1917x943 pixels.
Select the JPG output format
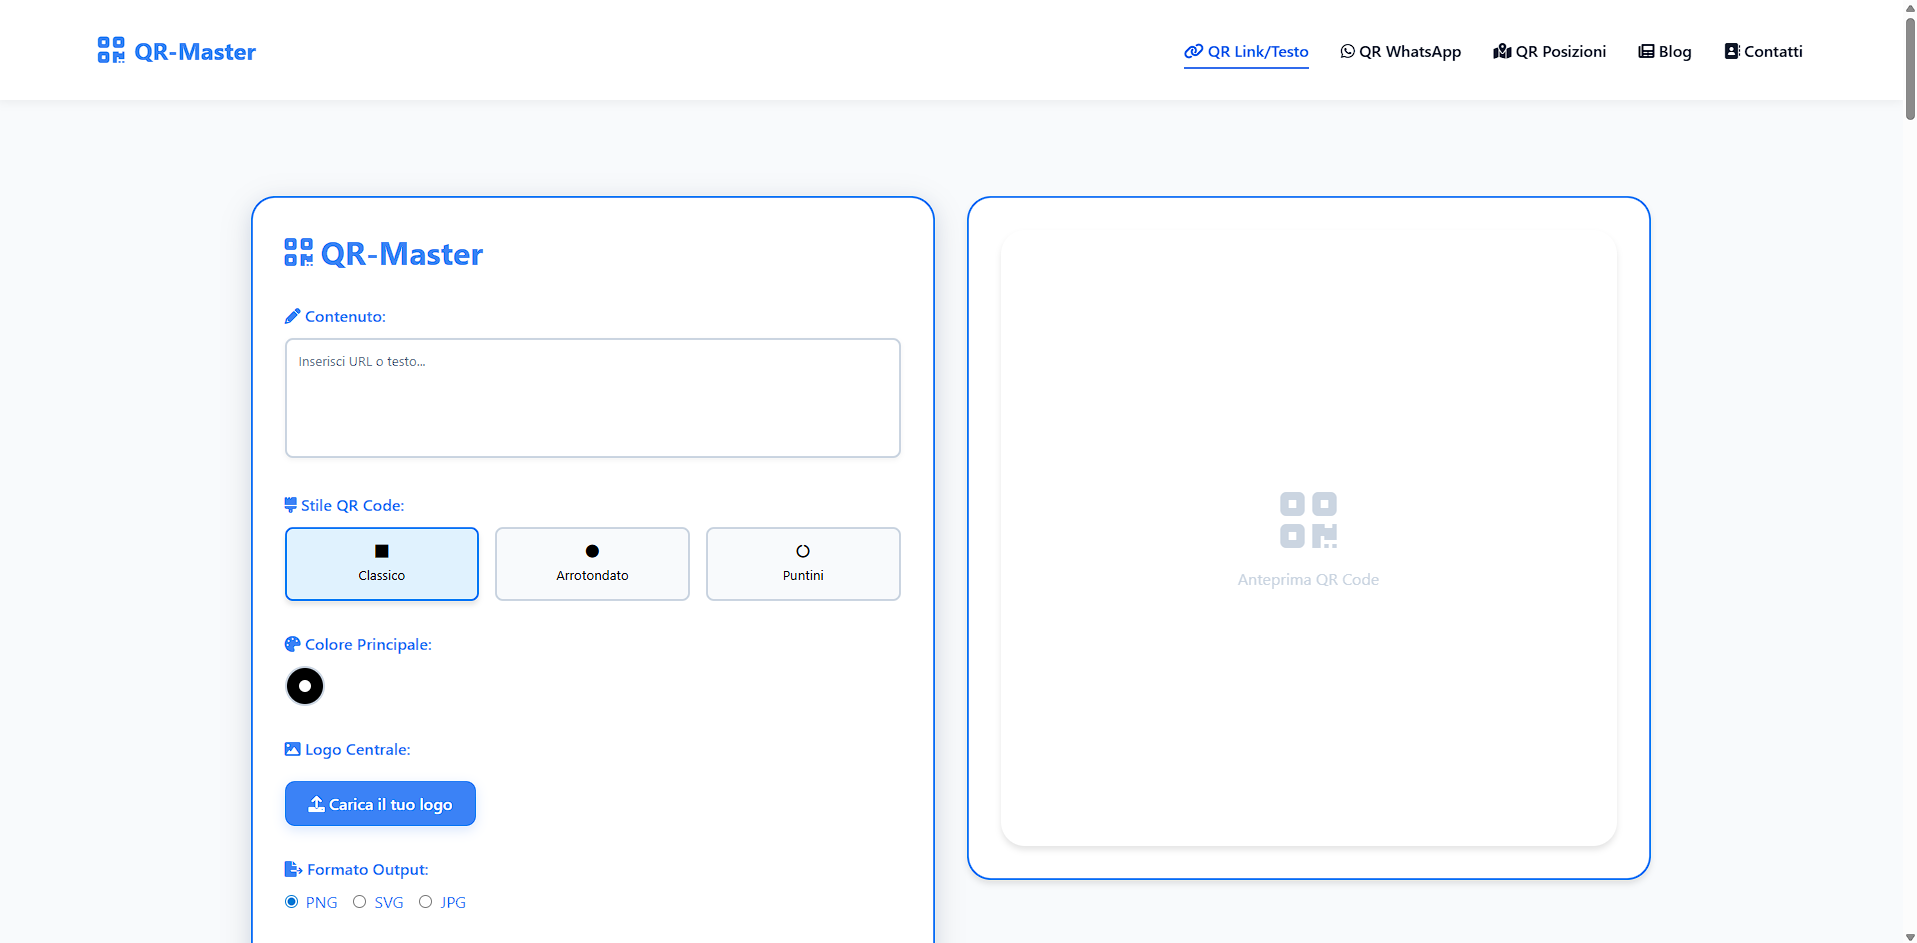pyautogui.click(x=425, y=901)
